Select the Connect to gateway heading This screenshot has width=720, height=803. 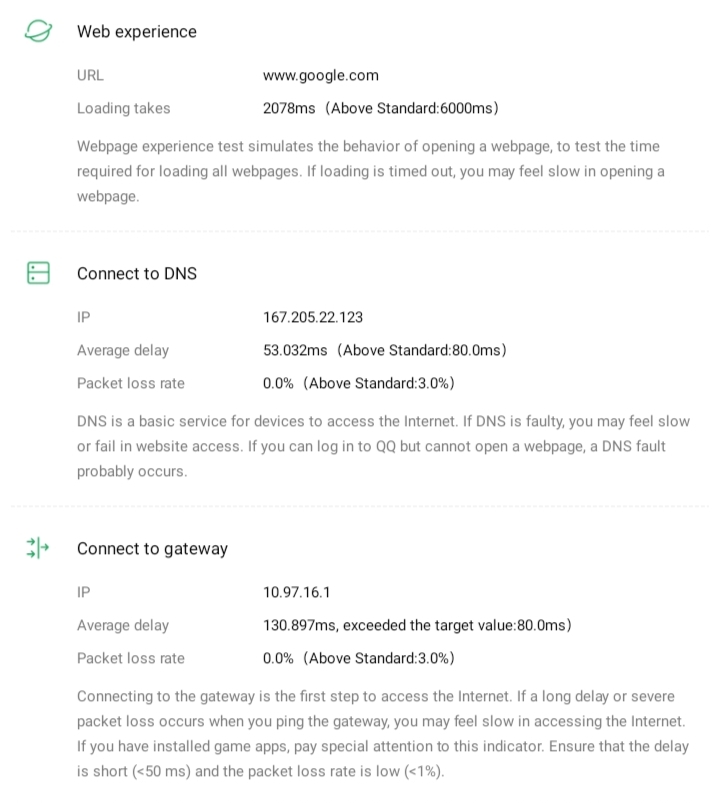pos(152,548)
